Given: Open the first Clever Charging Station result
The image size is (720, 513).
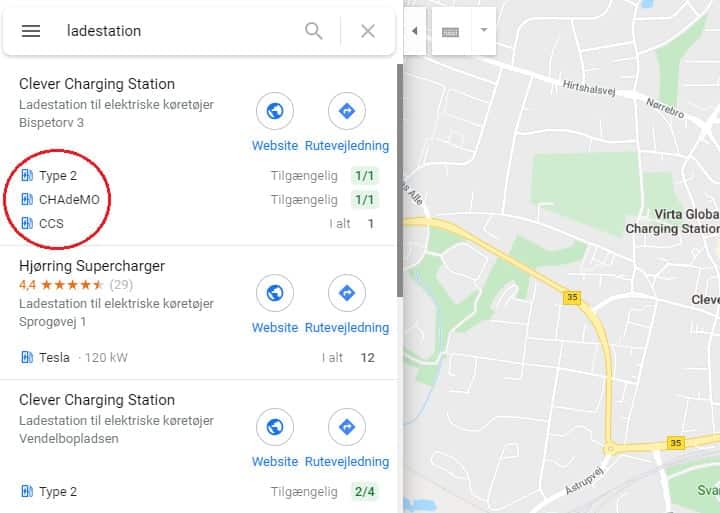Looking at the screenshot, I should (97, 84).
